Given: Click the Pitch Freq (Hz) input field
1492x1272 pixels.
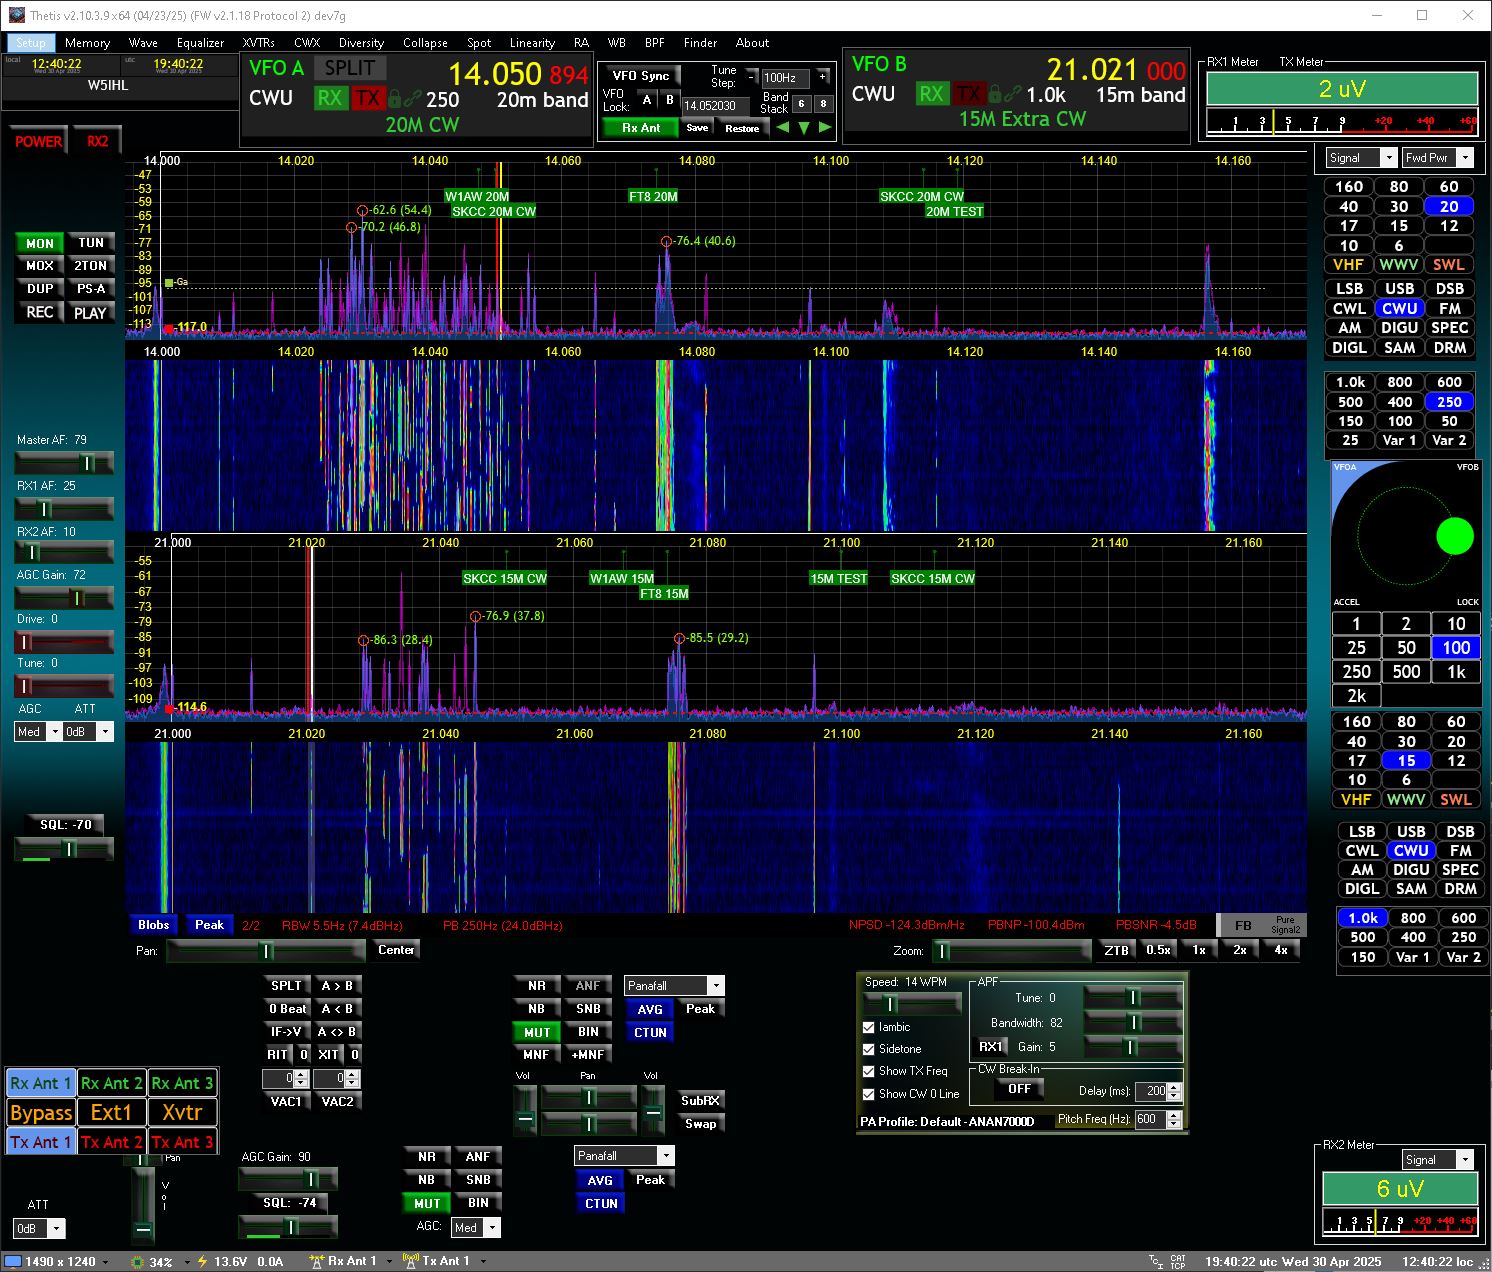Looking at the screenshot, I should coord(1150,1120).
